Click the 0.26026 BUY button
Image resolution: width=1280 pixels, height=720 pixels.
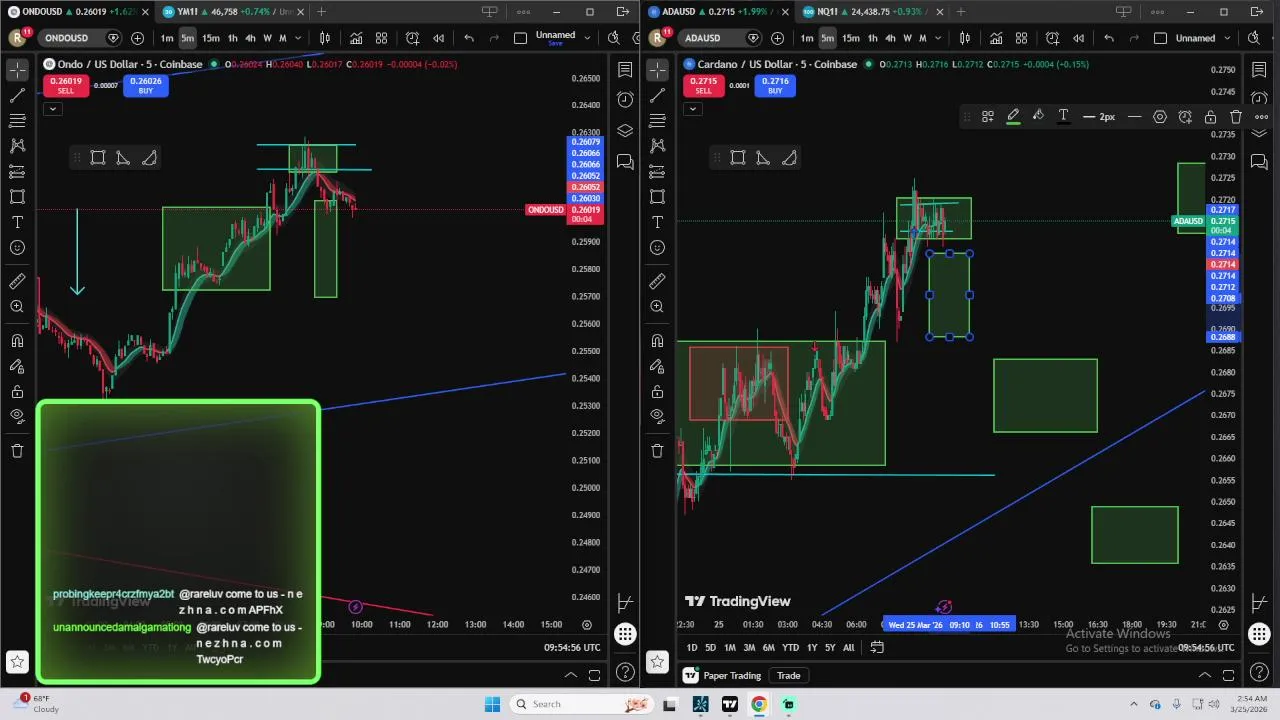pos(146,86)
